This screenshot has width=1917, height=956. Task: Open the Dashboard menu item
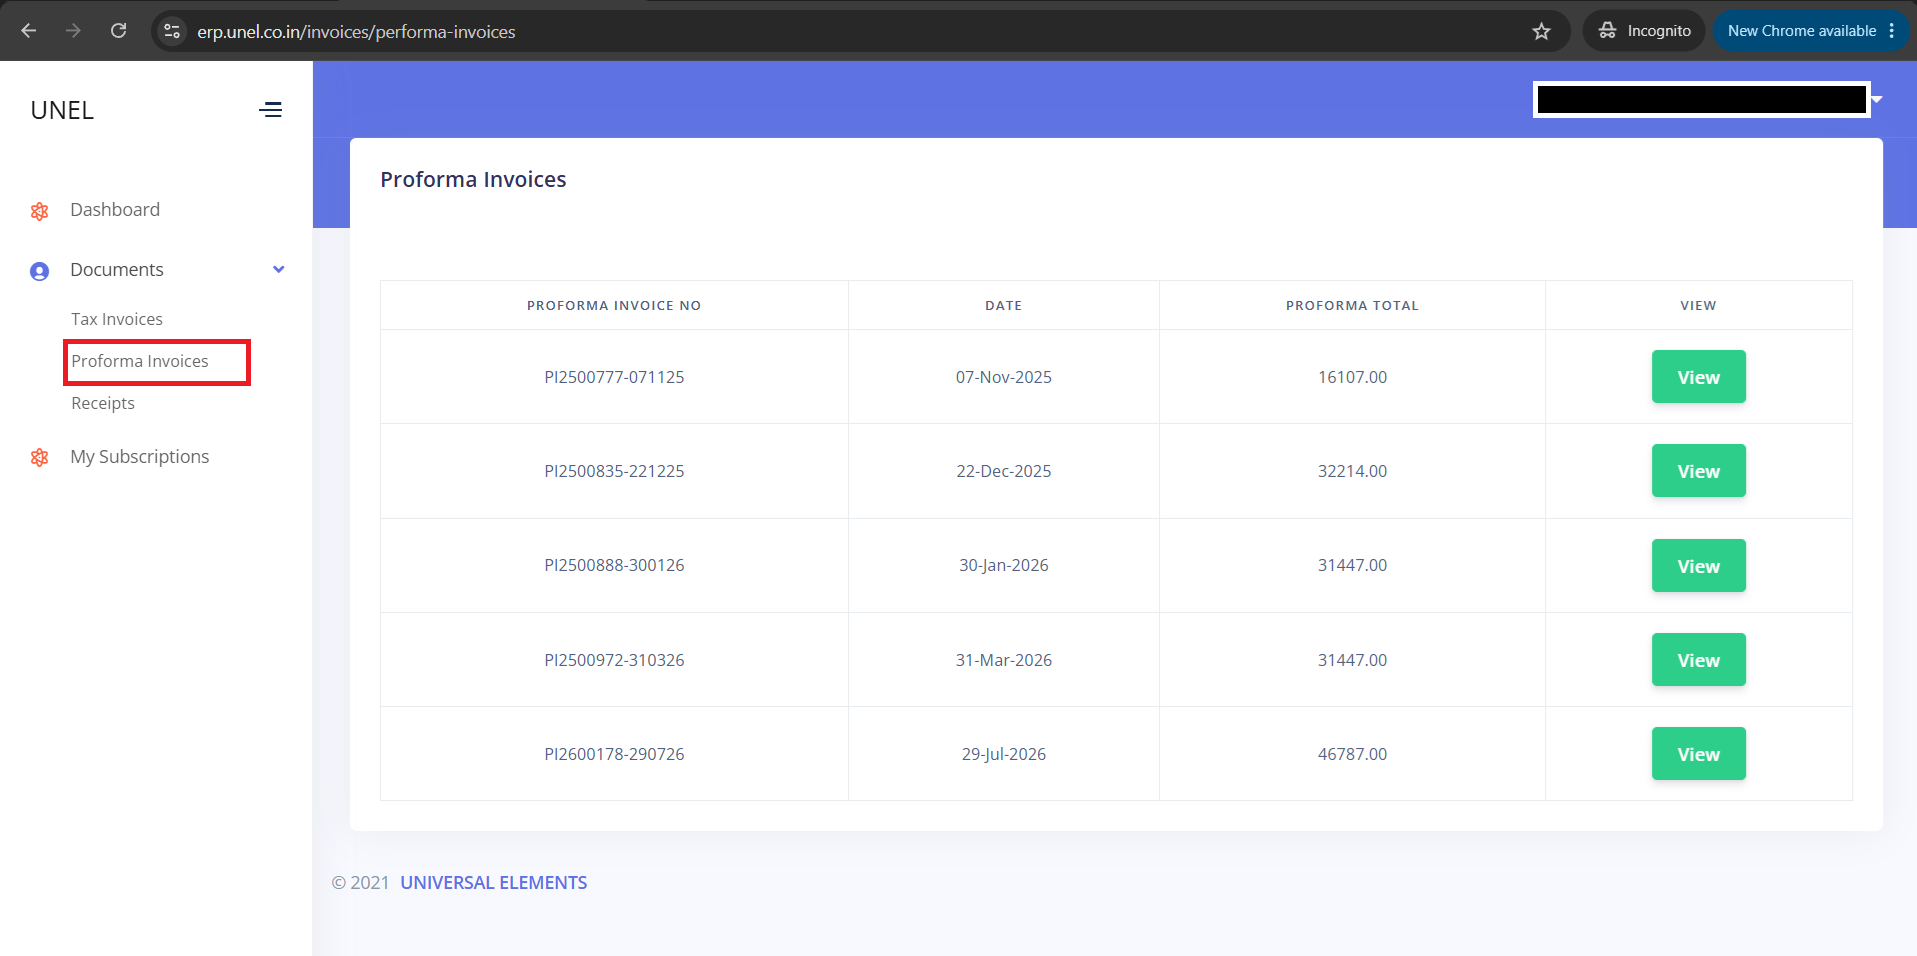click(x=115, y=210)
